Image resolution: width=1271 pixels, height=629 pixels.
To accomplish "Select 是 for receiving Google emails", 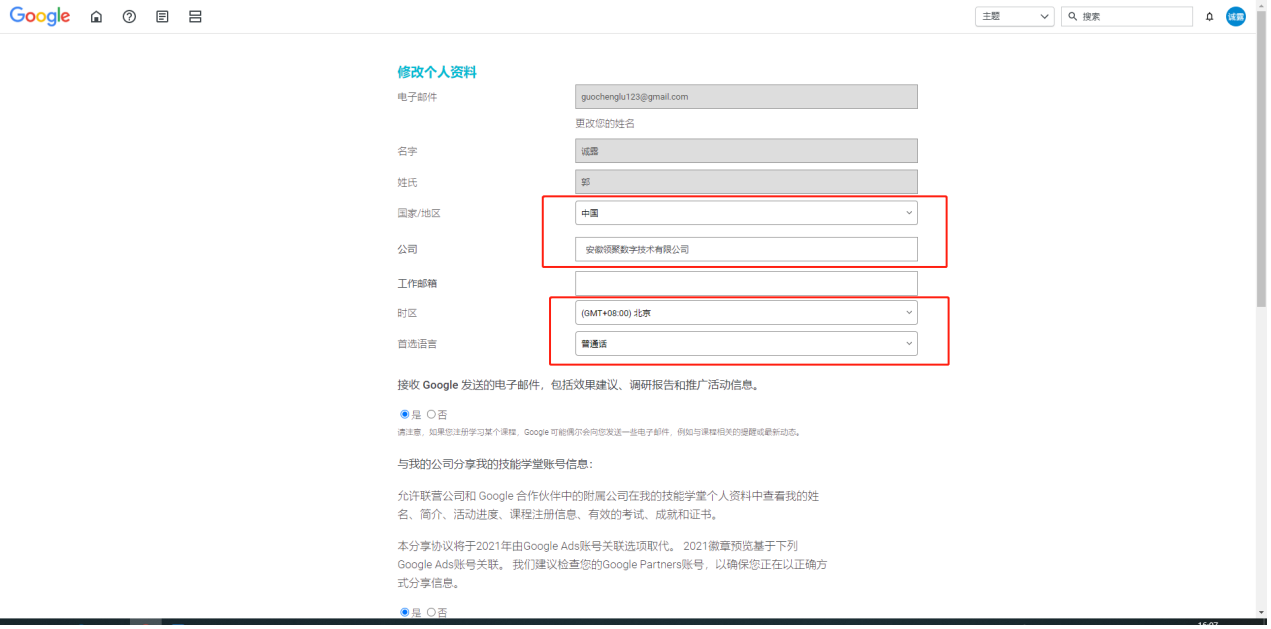I will click(x=405, y=414).
